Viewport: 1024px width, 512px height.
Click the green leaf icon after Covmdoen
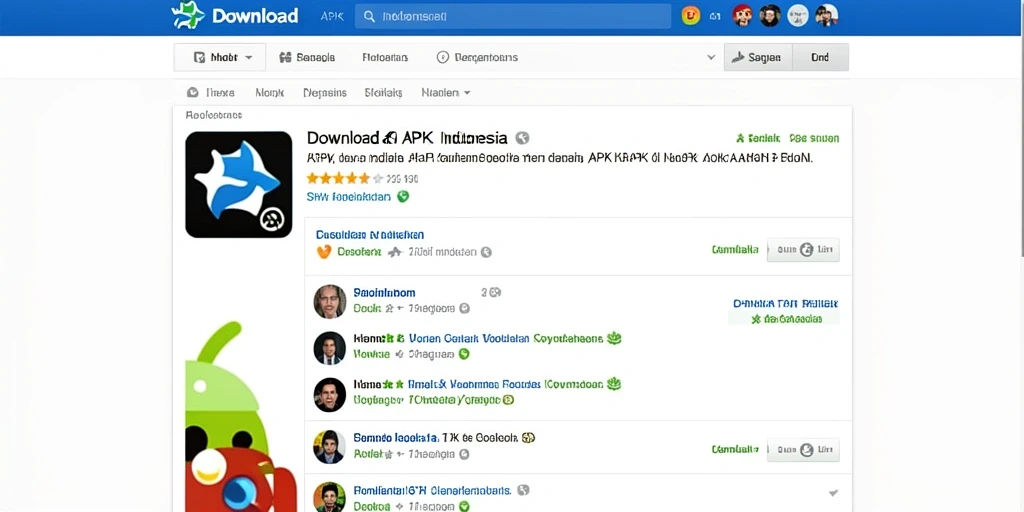point(614,383)
